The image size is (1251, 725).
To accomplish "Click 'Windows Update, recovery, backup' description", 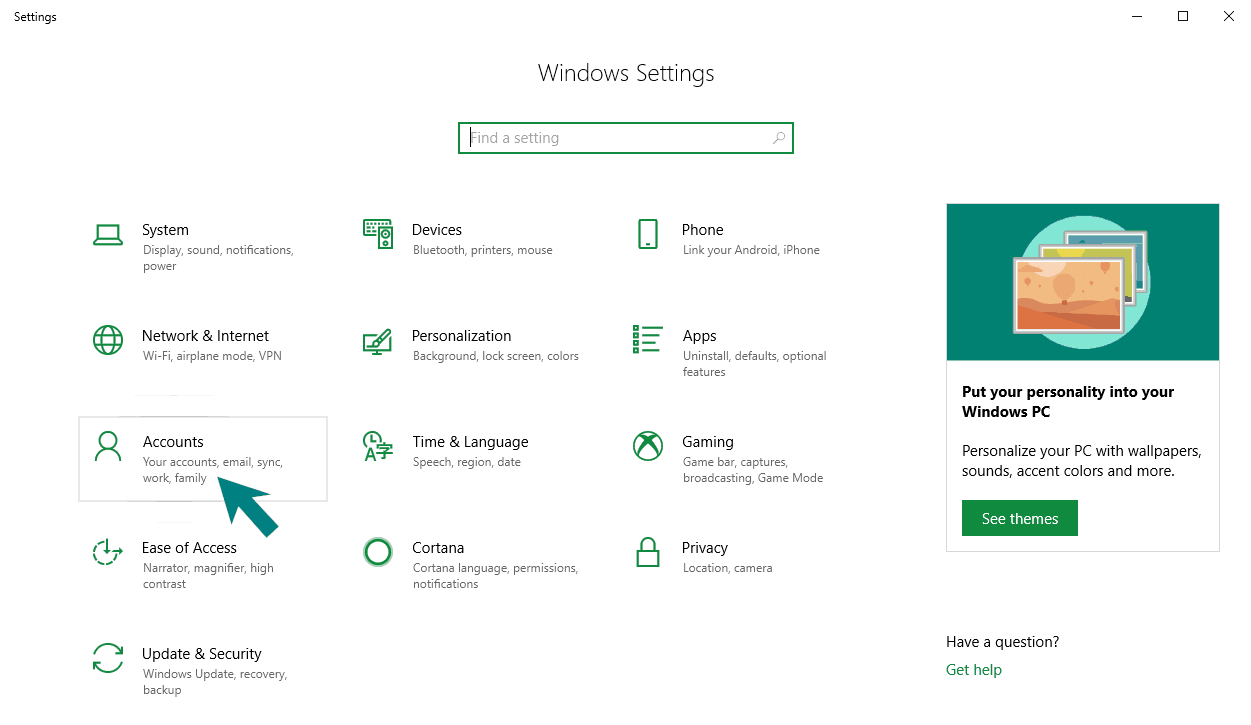I will (x=214, y=682).
